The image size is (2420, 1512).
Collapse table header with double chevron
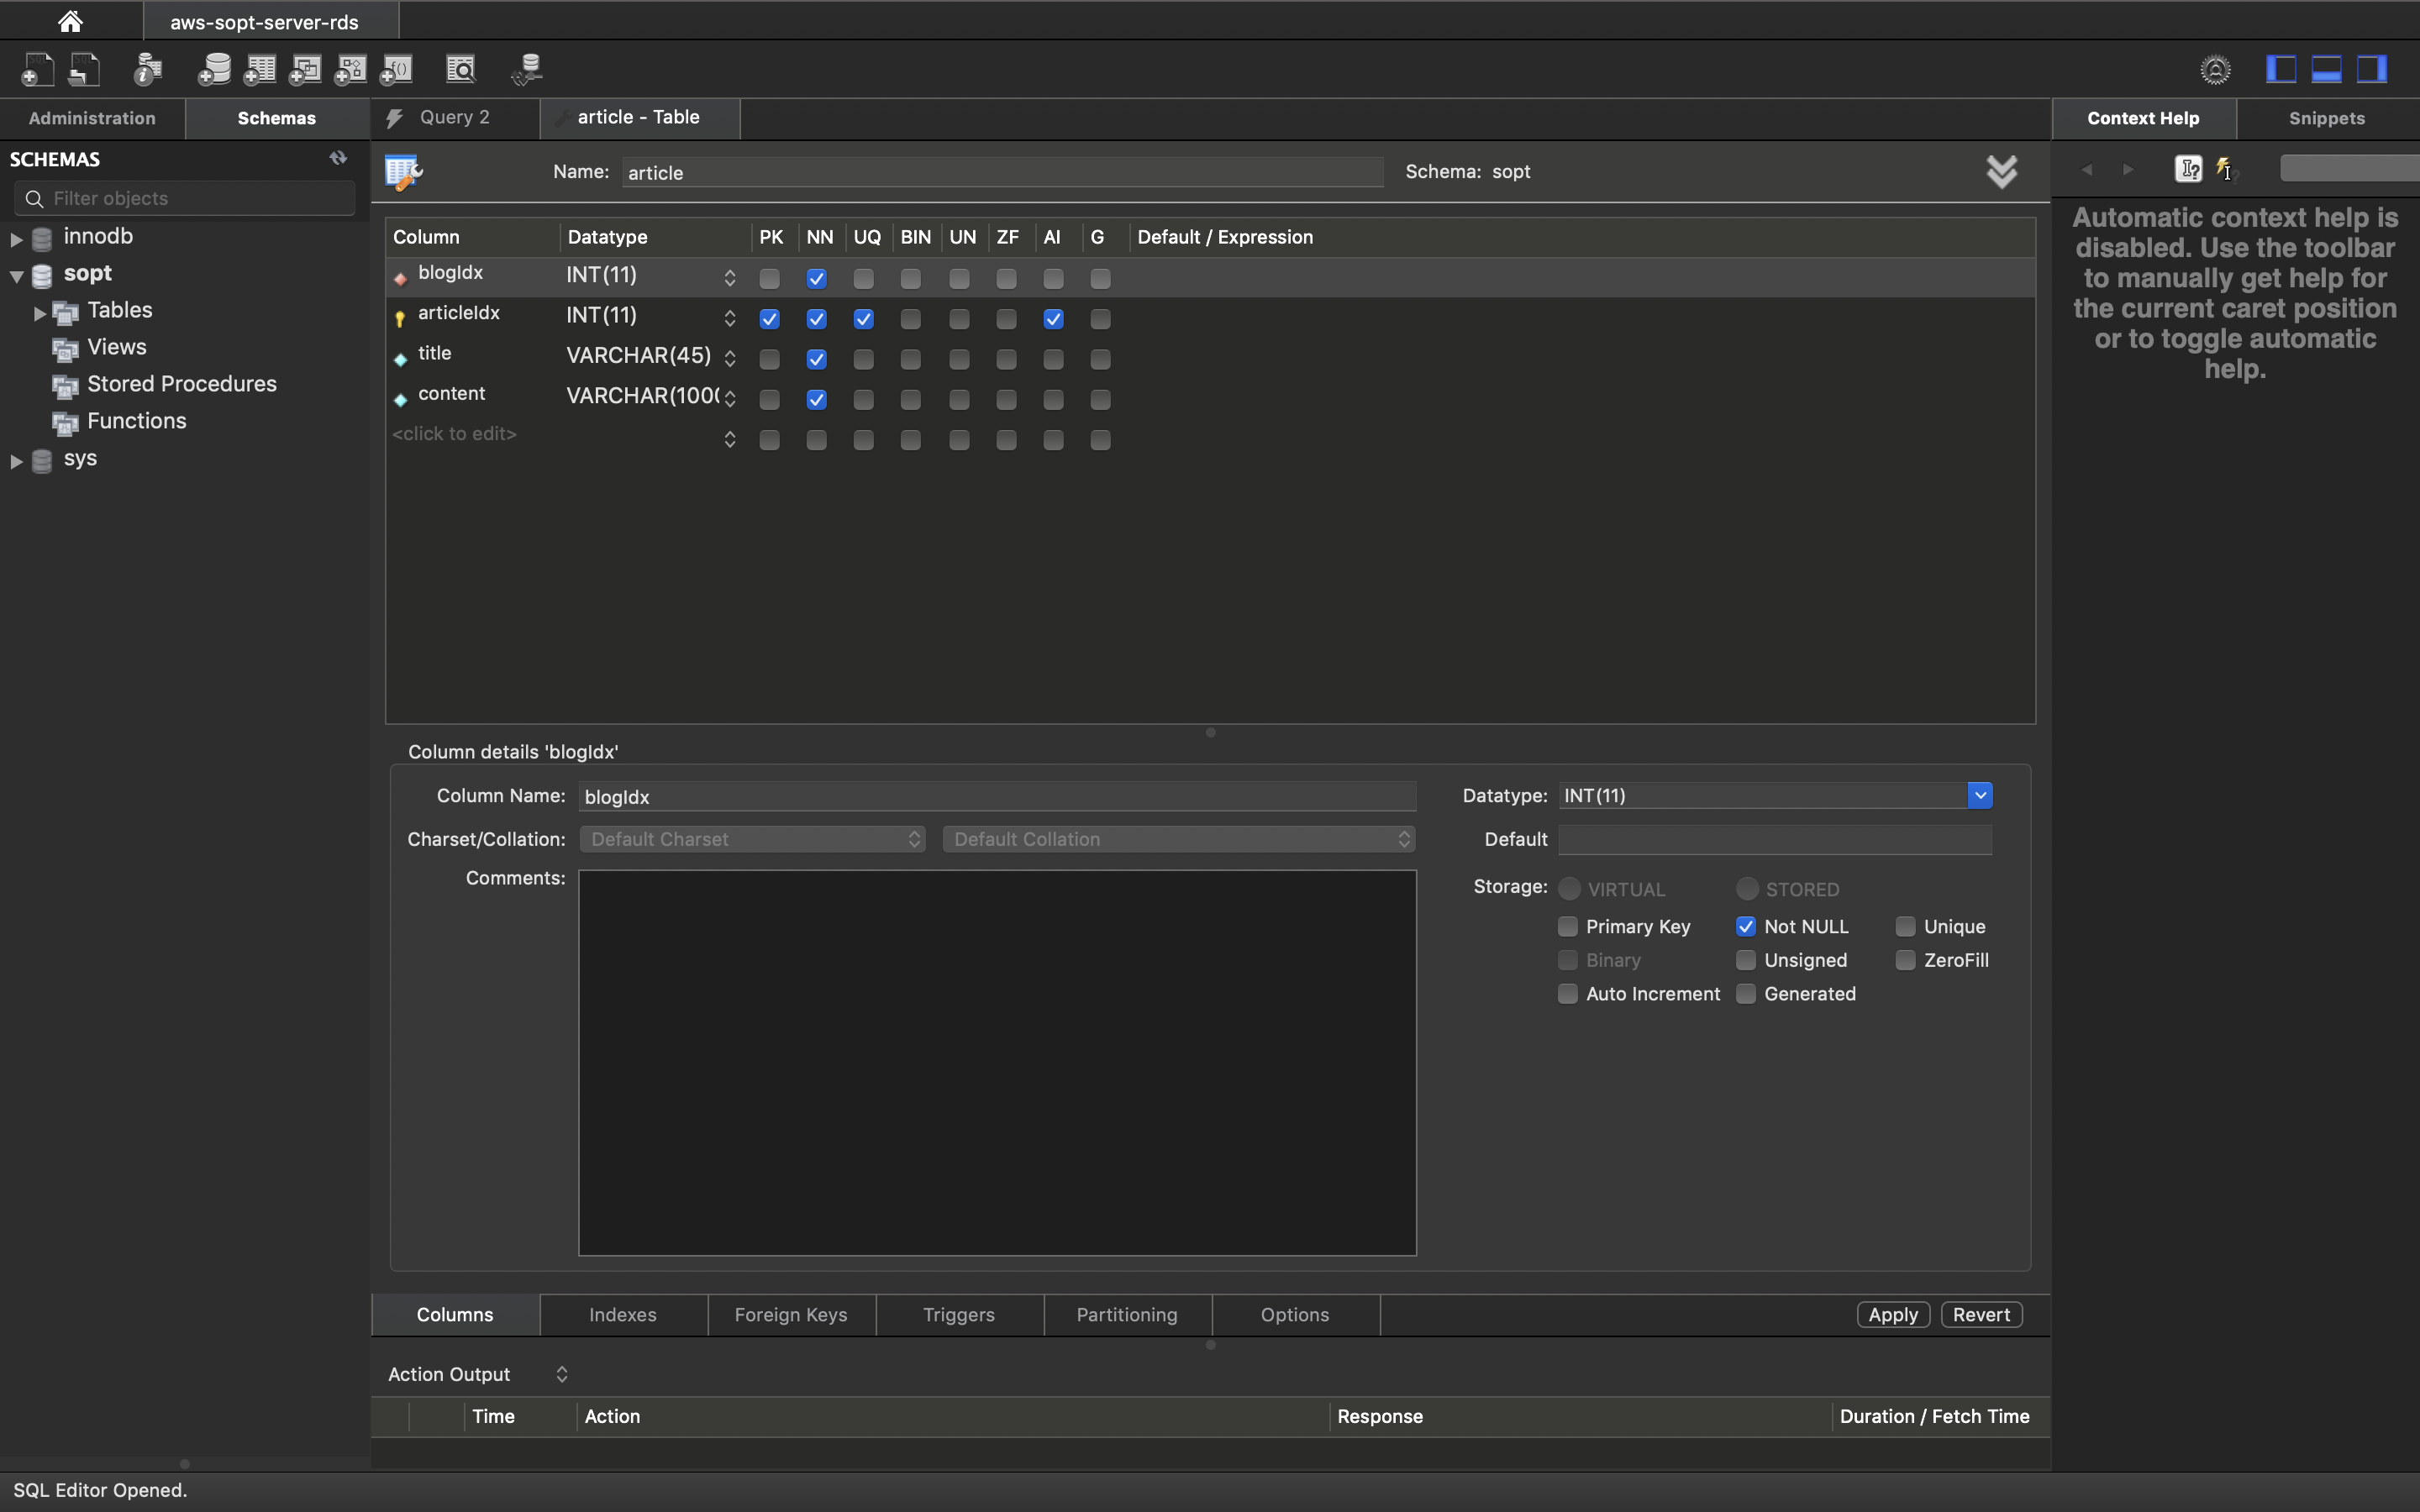pos(2001,172)
